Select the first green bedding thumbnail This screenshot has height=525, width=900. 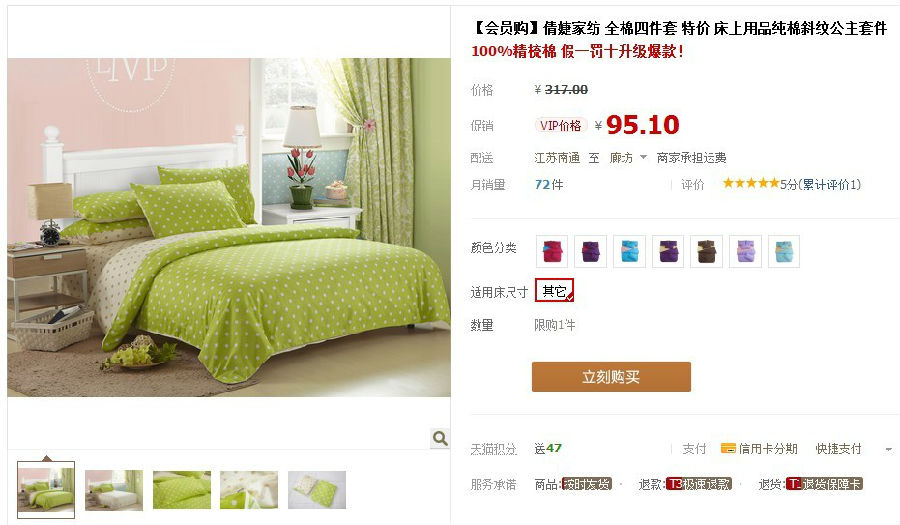click(x=46, y=489)
